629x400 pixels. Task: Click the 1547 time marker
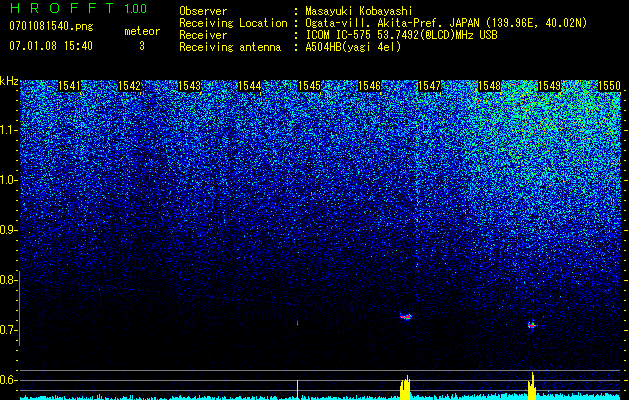(x=430, y=86)
